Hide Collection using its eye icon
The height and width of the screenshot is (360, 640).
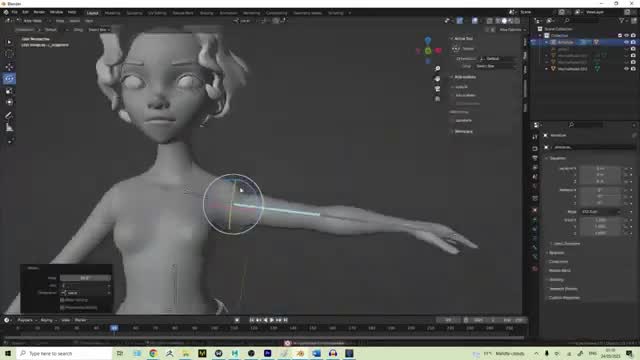pos(627,36)
